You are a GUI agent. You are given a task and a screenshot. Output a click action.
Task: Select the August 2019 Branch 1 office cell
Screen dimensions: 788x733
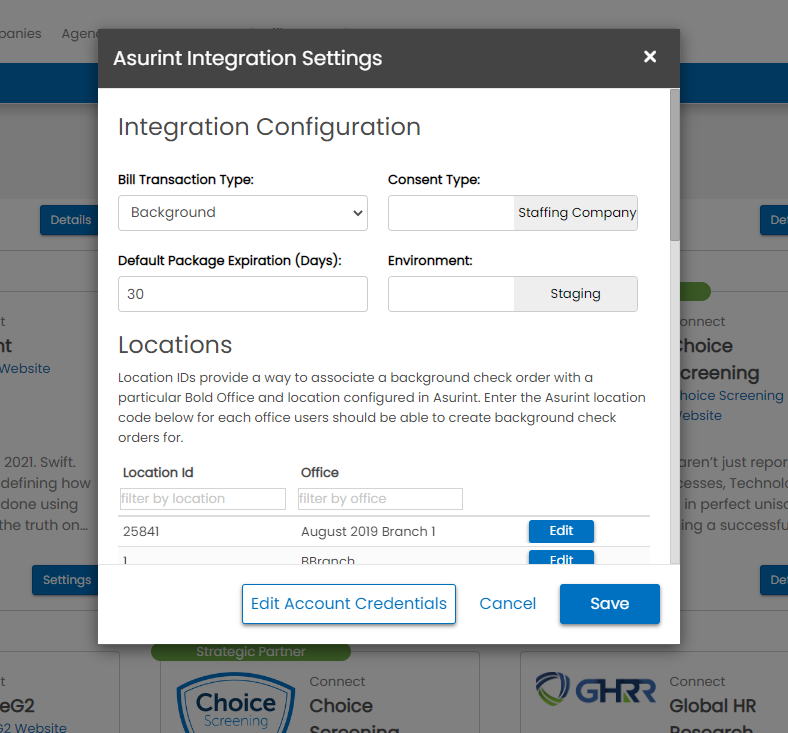click(368, 532)
